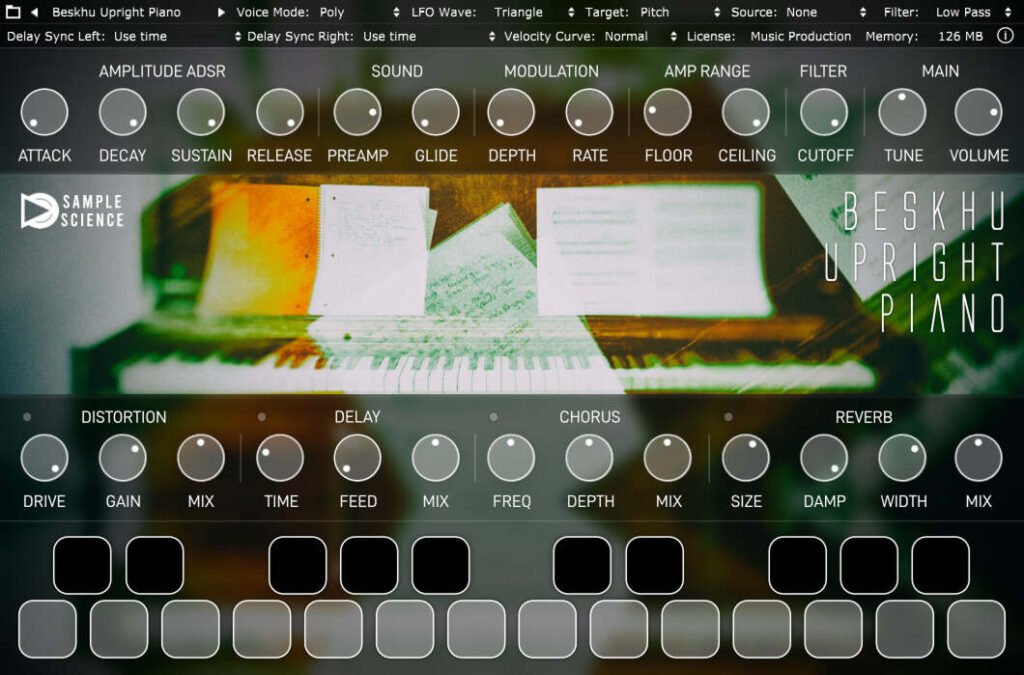1024x675 pixels.
Task: Enable the Reverb effect toggle
Action: coord(729,417)
